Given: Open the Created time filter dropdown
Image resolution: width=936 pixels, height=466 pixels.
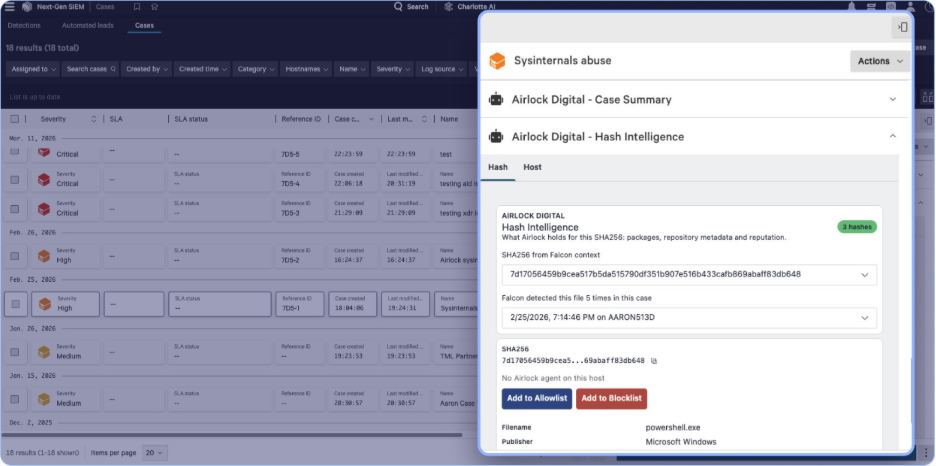Looking at the screenshot, I should [202, 69].
